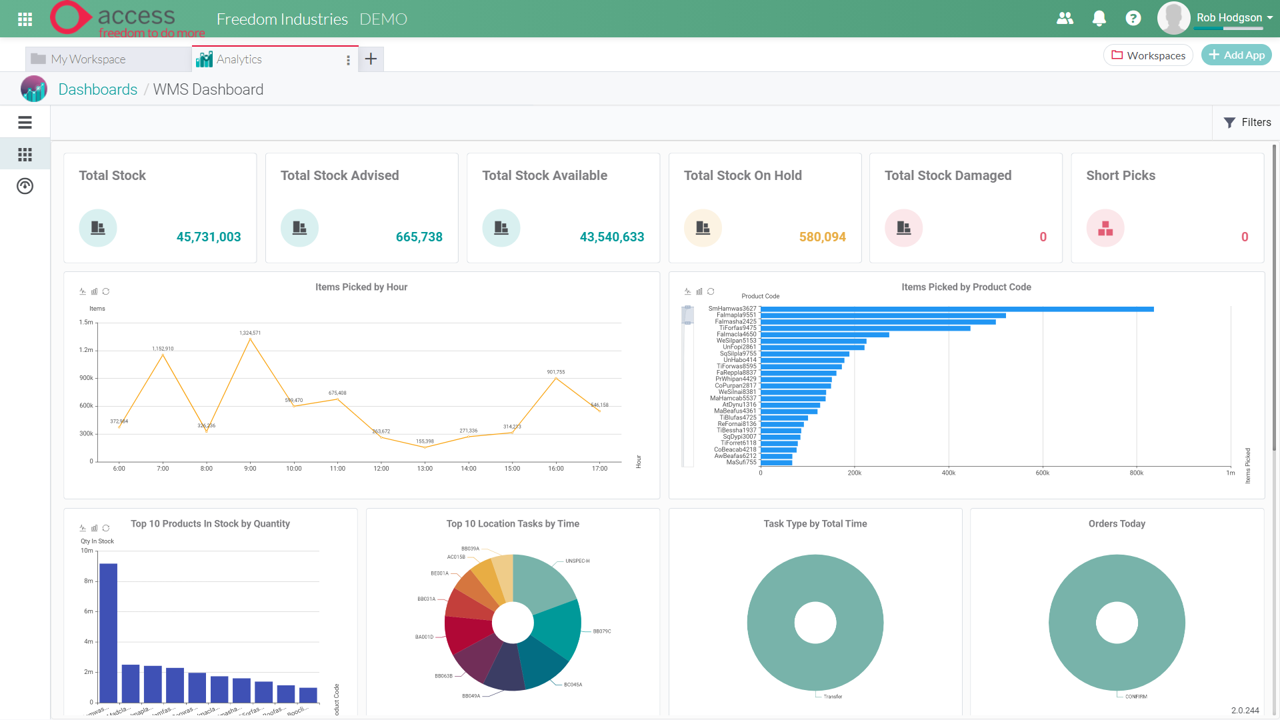Open the help question mark icon
Screen dimensions: 1280x720
coord(1133,18)
